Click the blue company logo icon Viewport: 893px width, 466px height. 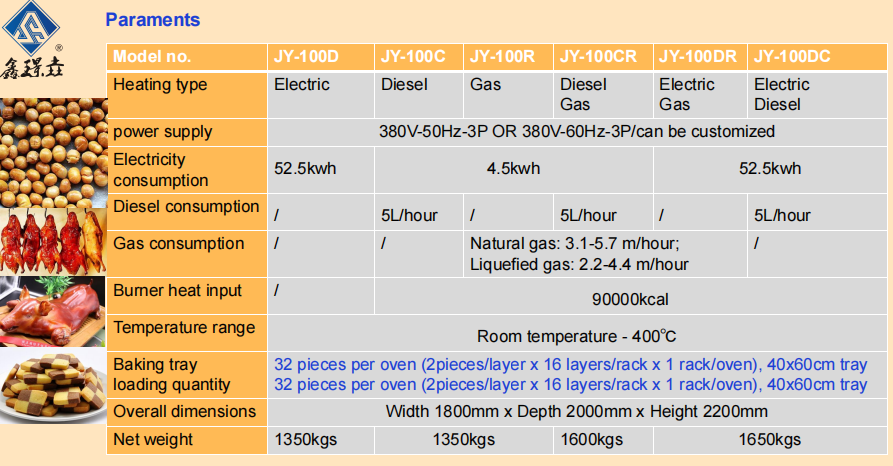click(x=37, y=30)
